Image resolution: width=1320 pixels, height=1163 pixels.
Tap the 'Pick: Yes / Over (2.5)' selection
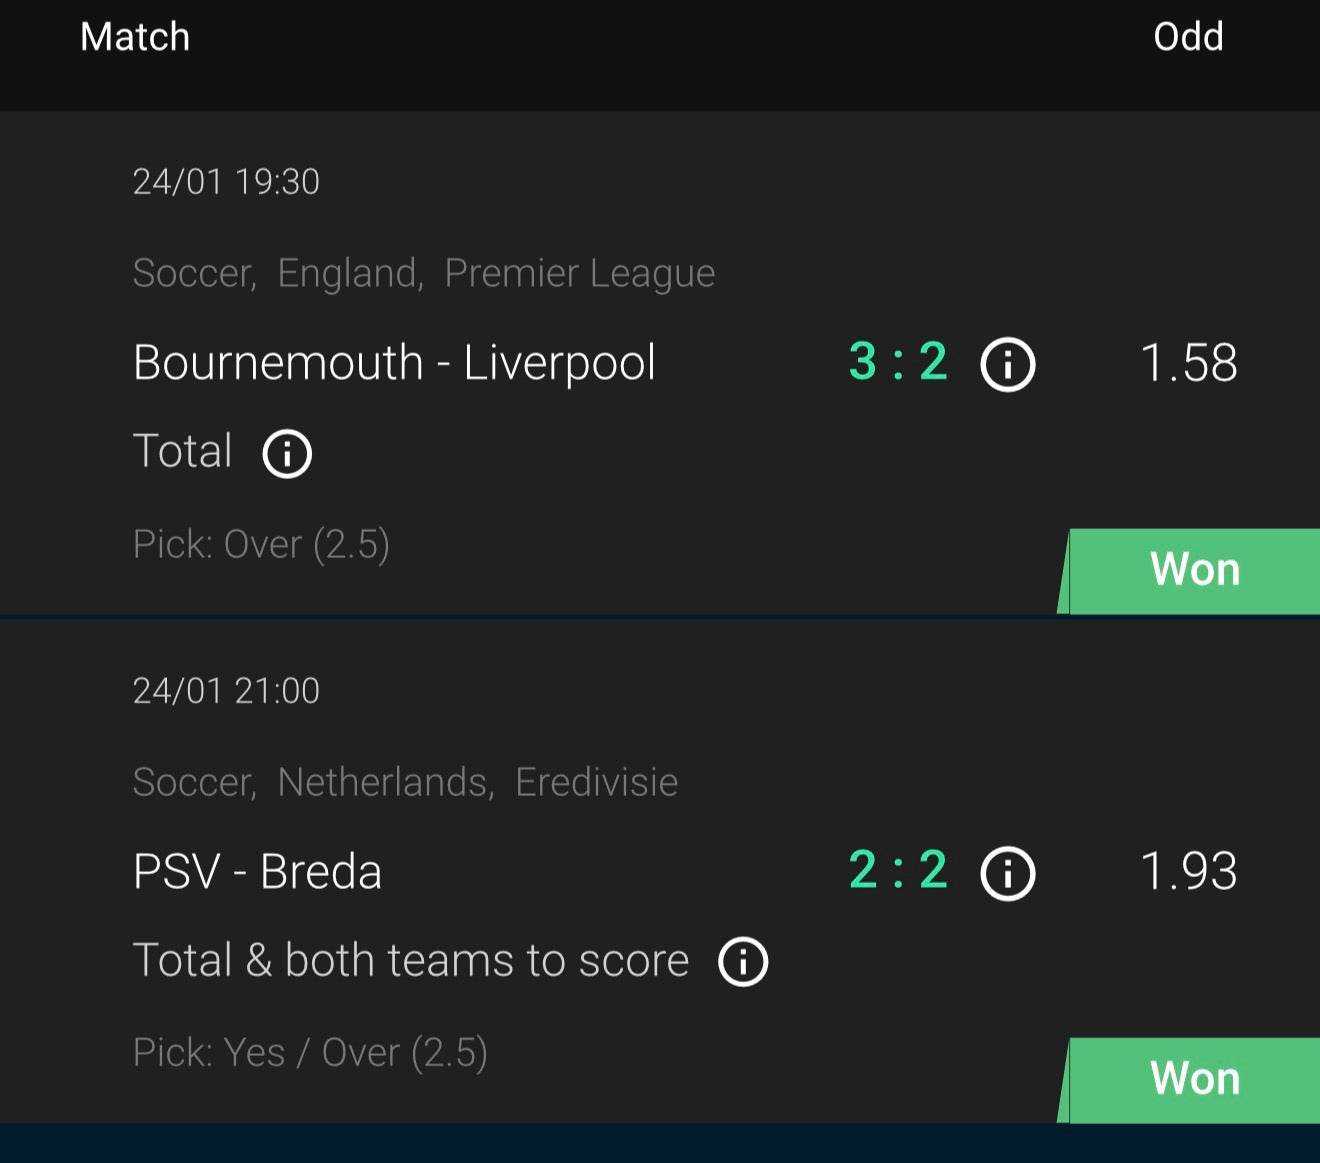[310, 1053]
